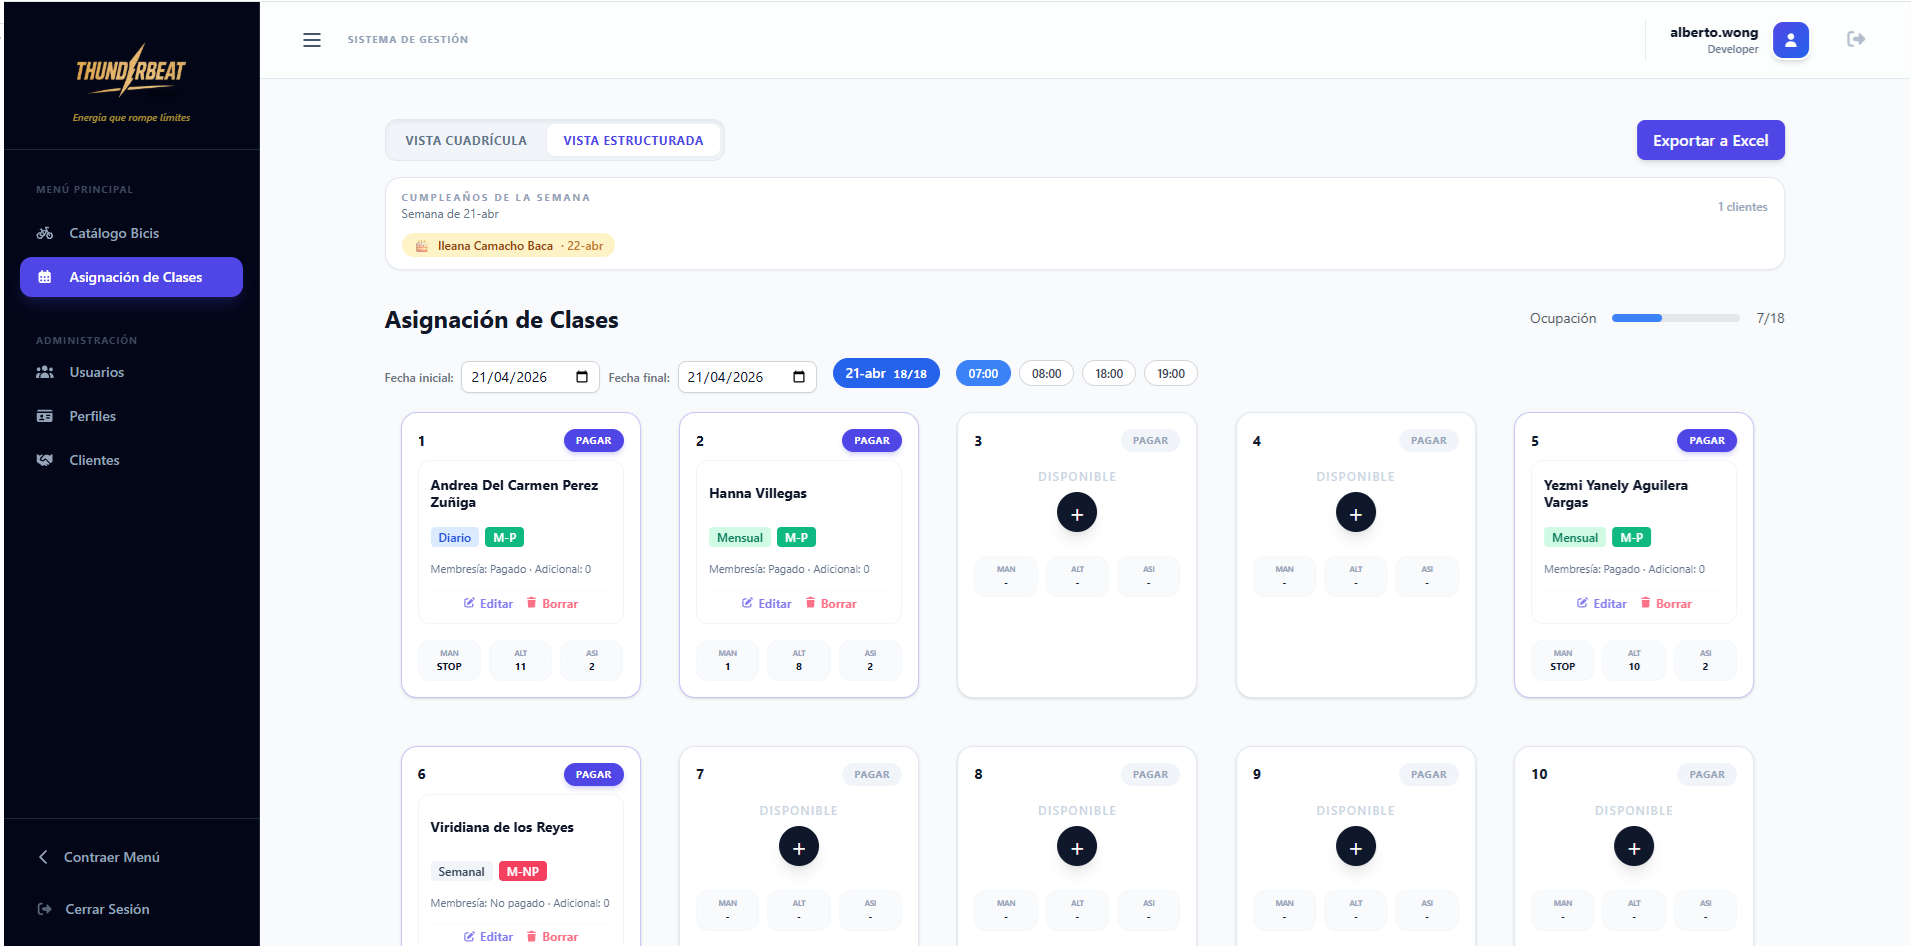Click the Fecha final date field
1911x946 pixels.
[x=747, y=377]
